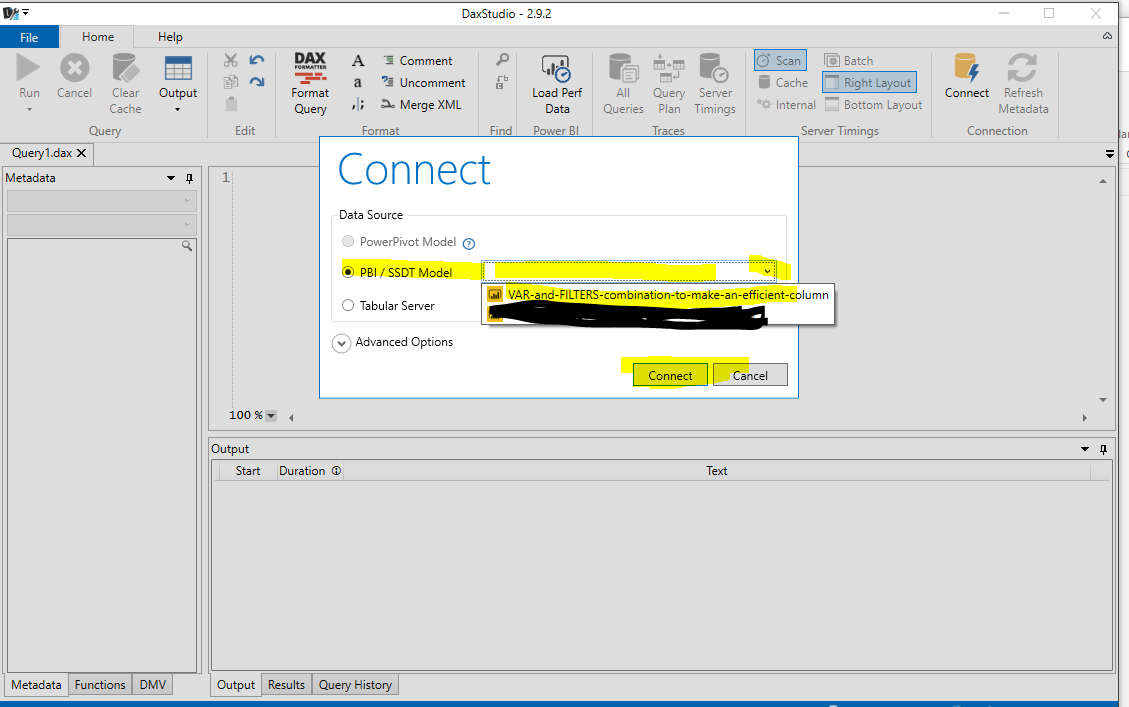This screenshot has width=1129, height=707.
Task: Click the Paste clipboard icon
Action: click(231, 104)
